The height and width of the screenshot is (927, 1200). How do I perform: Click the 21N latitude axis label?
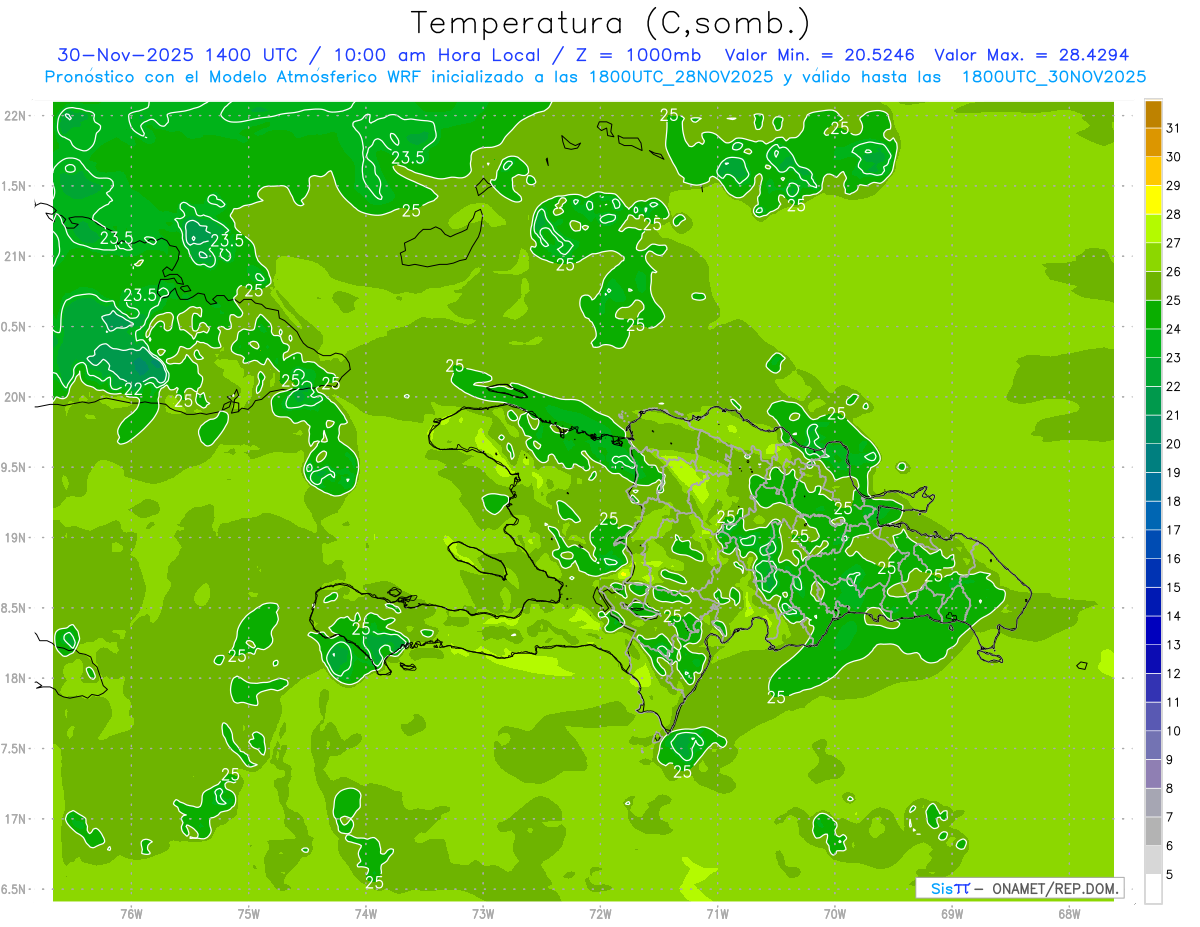(15, 256)
